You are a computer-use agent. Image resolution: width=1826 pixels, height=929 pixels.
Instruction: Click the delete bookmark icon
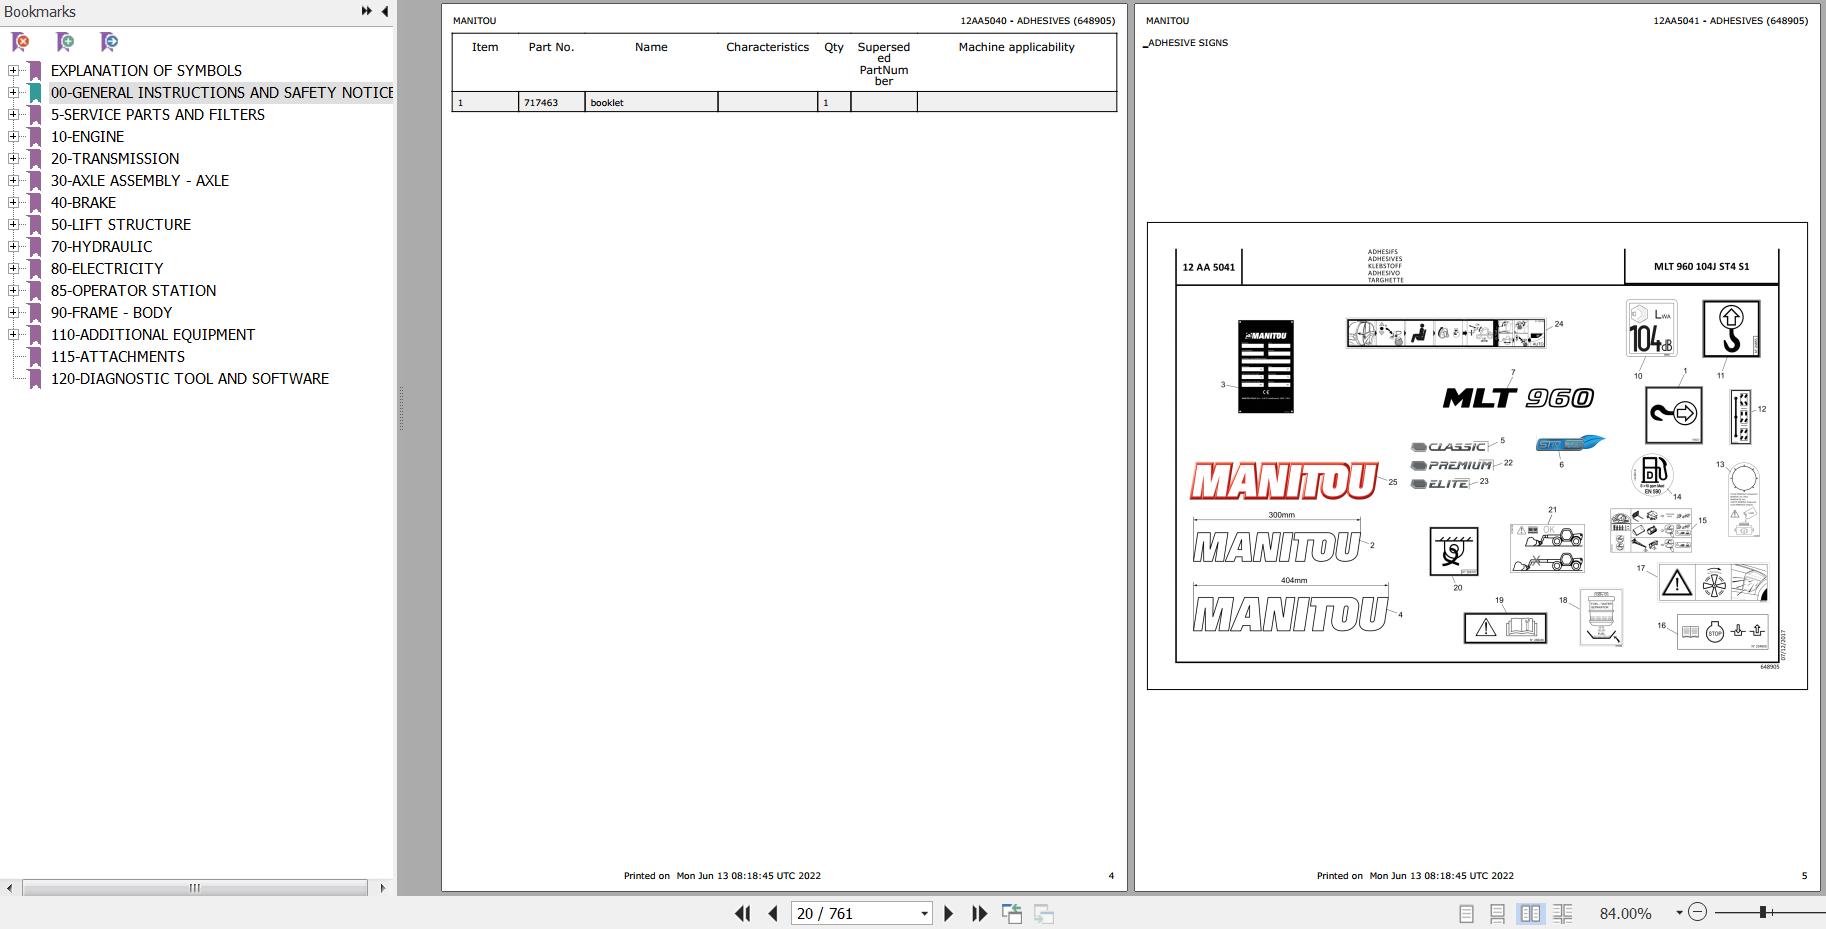(20, 42)
